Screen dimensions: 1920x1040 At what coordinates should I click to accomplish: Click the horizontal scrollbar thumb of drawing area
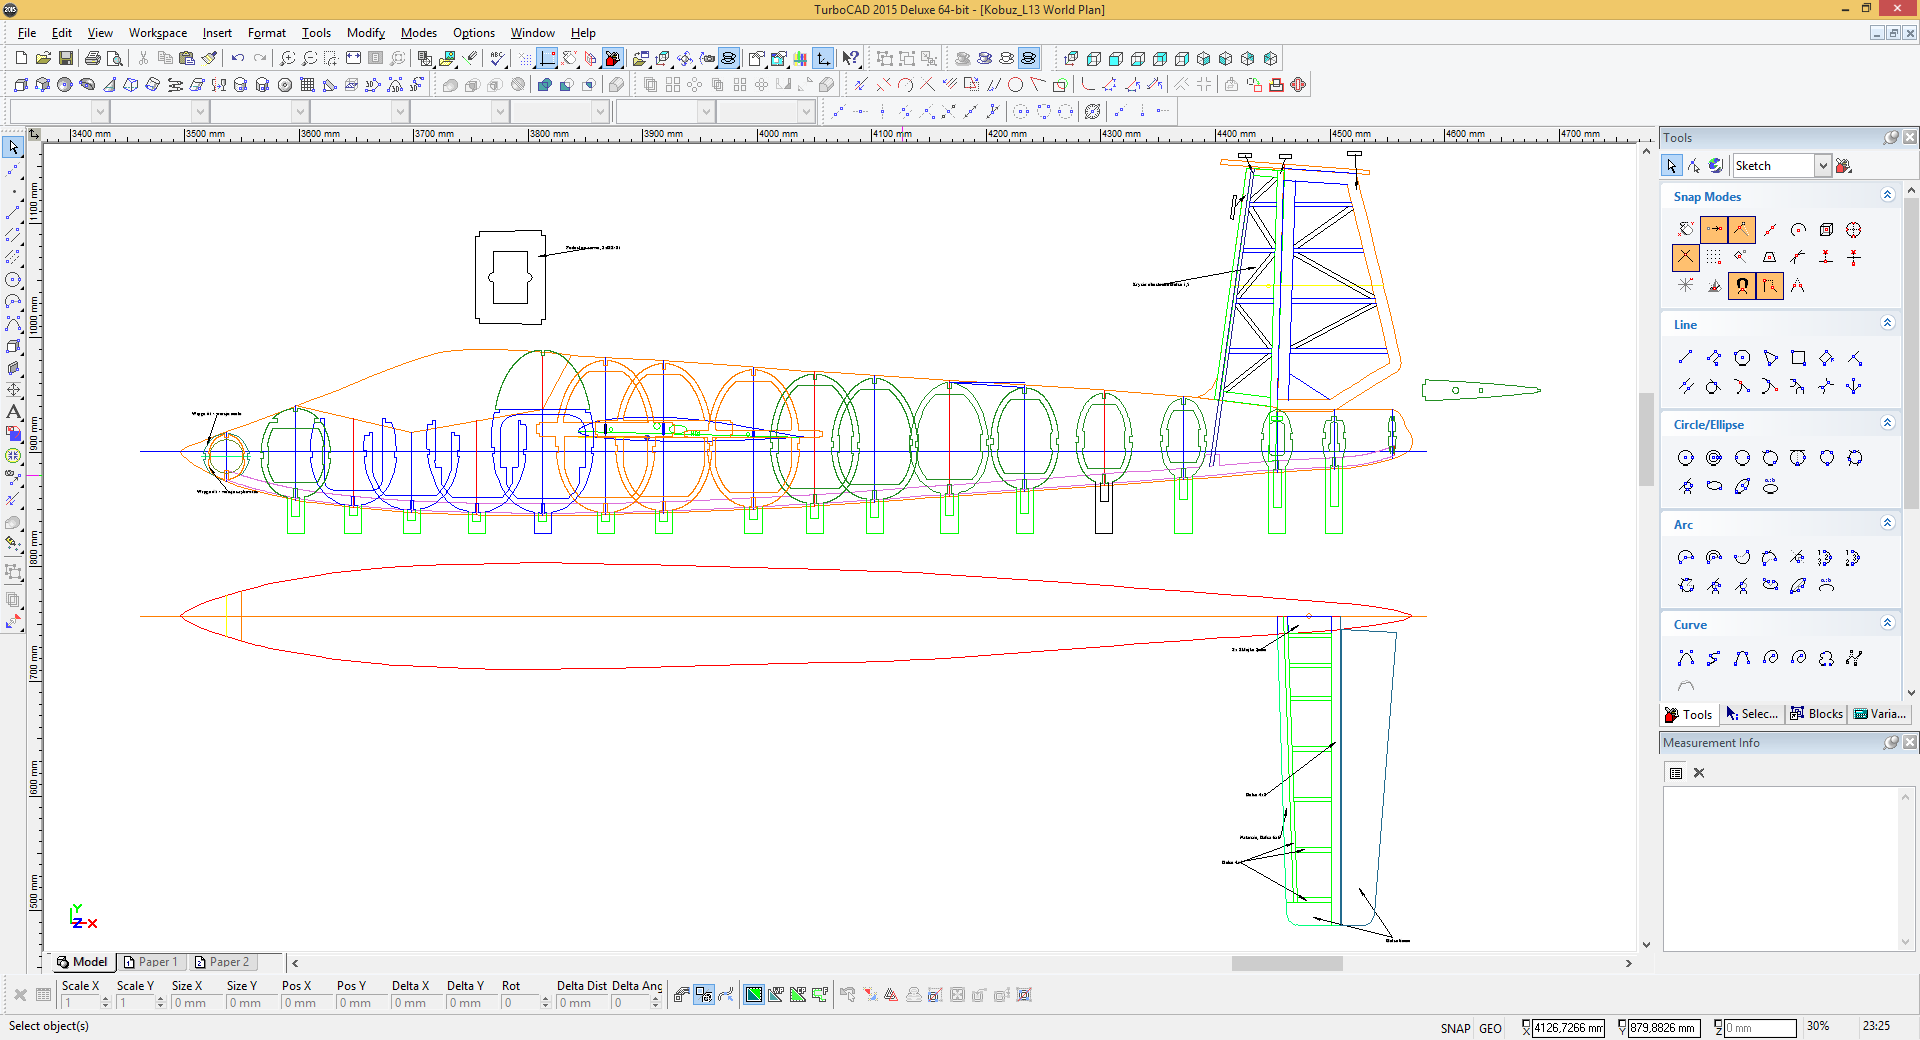(1287, 963)
